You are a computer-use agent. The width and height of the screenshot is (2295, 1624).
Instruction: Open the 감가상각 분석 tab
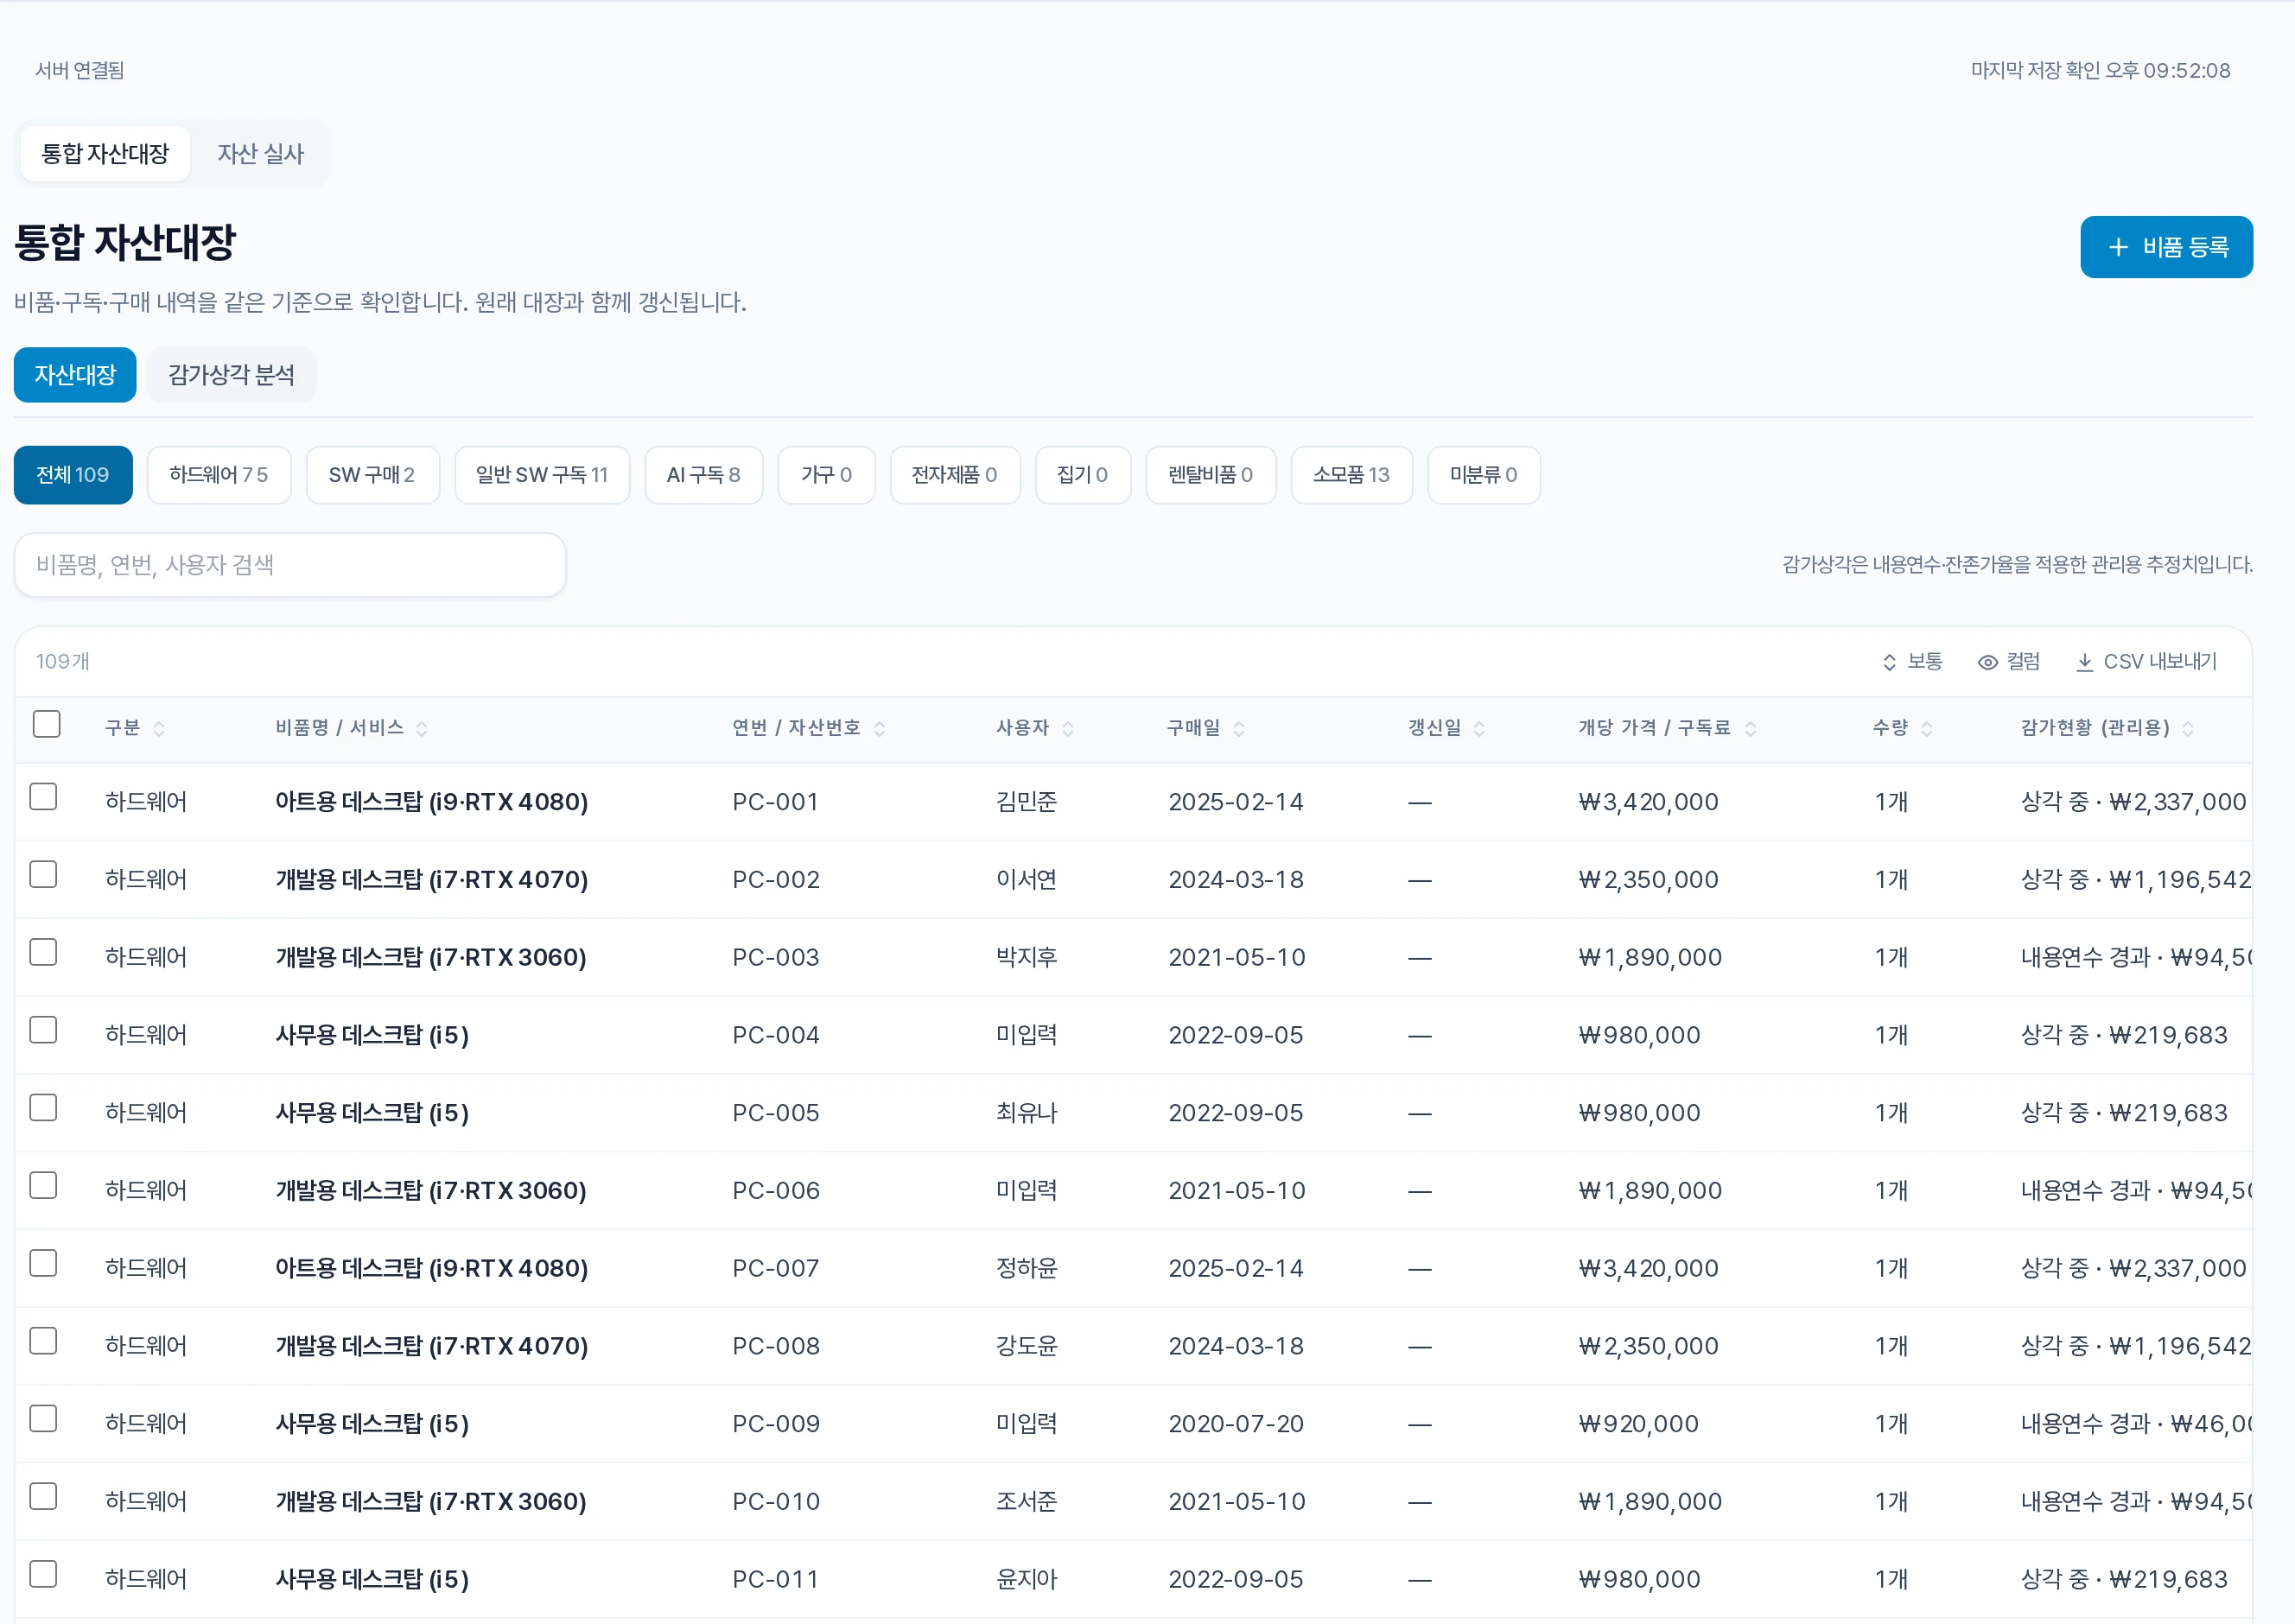[231, 375]
